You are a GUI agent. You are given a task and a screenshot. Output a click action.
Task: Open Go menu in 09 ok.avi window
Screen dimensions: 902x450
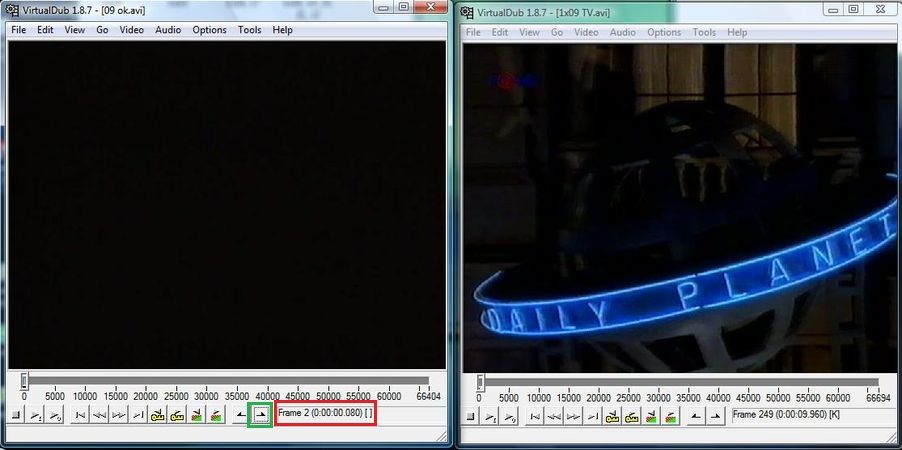pos(102,30)
